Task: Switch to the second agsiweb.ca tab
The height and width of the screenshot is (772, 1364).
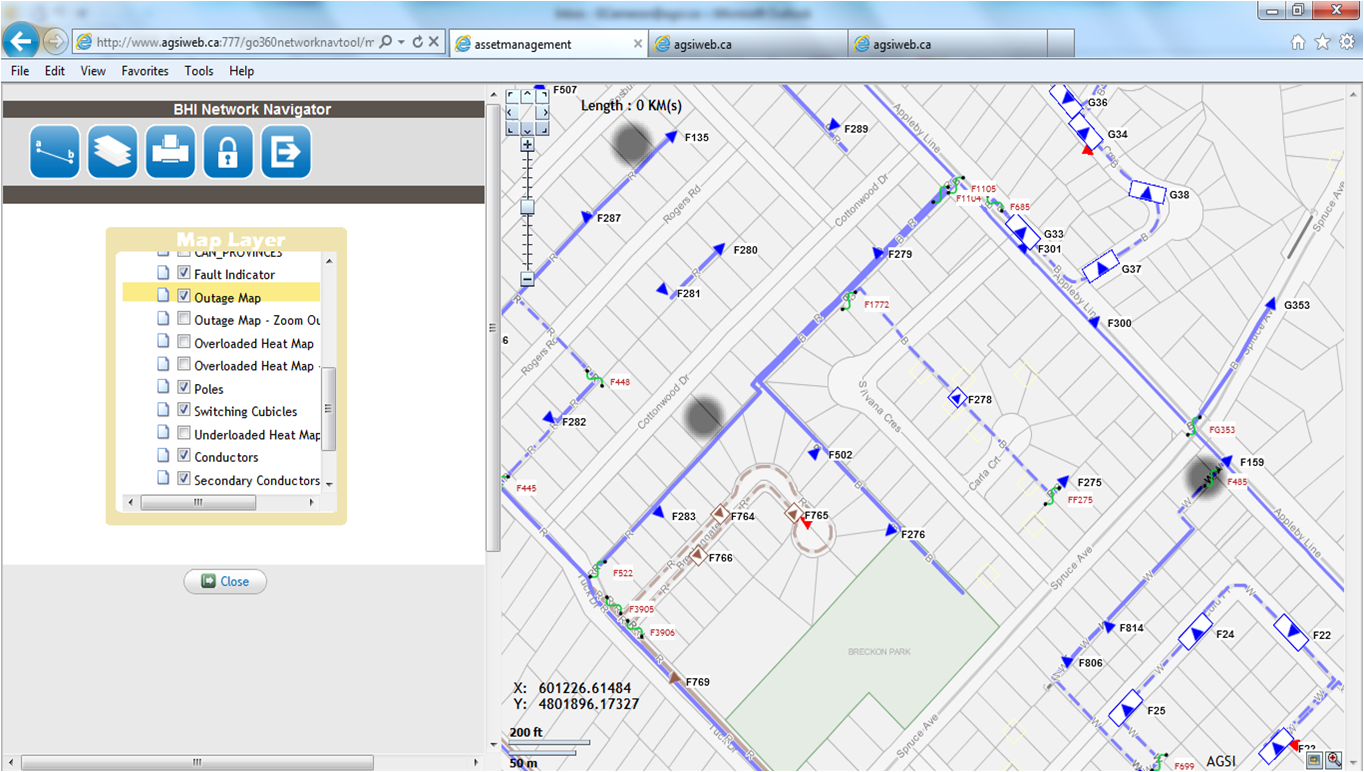Action: 748,44
